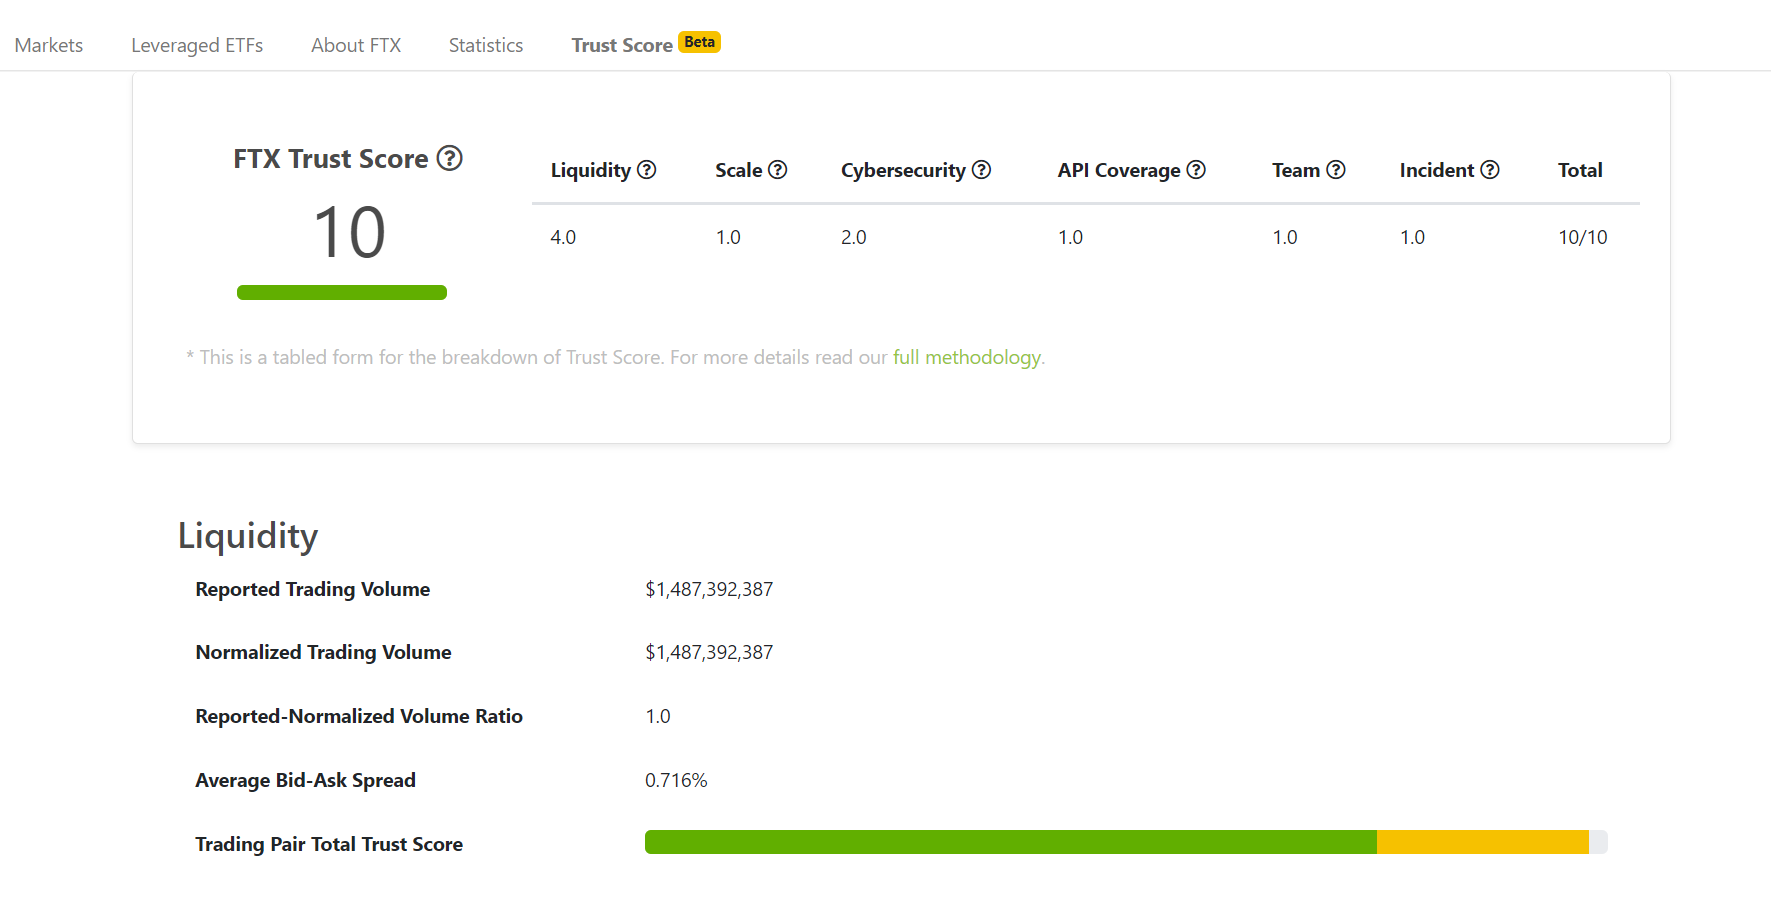
Task: Click the yellow Beta badge
Action: [699, 42]
